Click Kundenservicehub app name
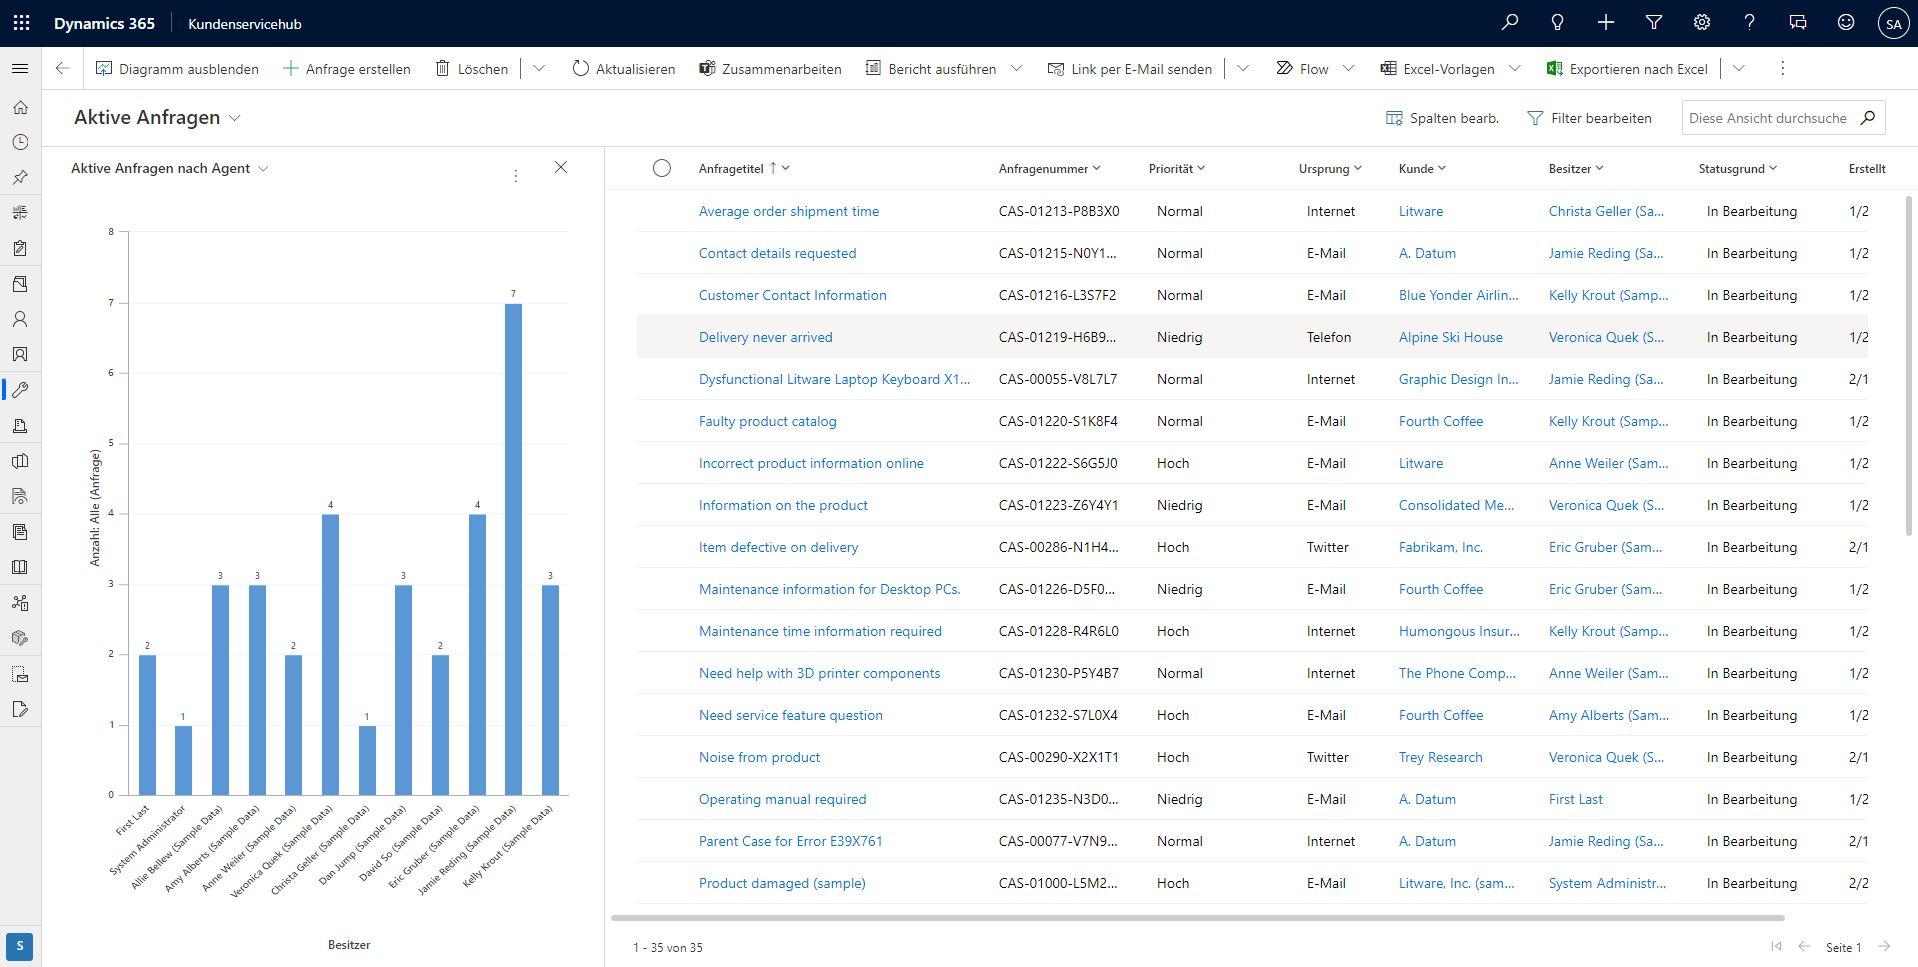Viewport: 1918px width, 967px height. tap(244, 23)
